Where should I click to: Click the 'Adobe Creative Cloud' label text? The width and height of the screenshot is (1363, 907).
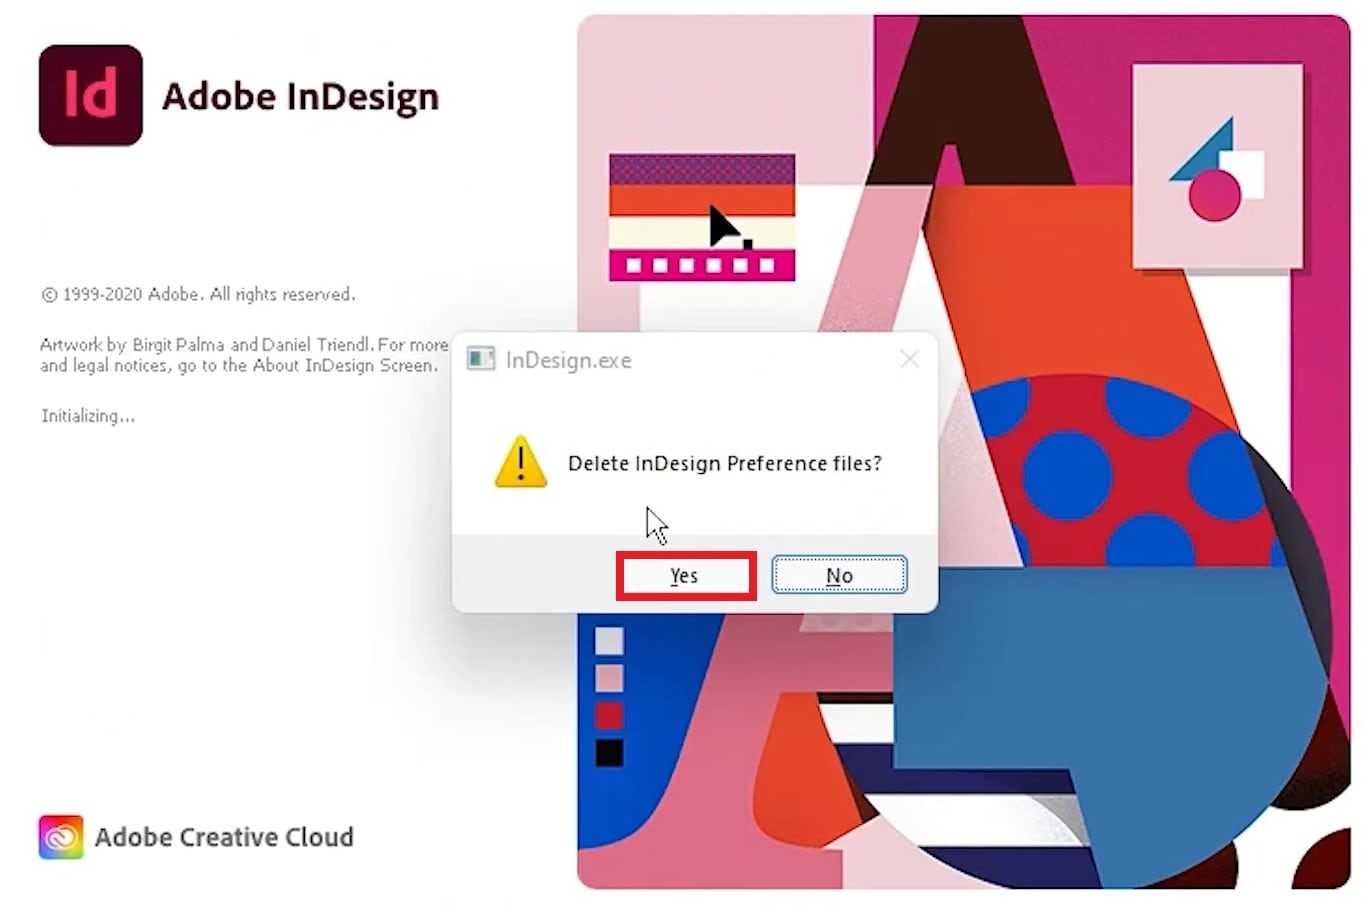pos(224,837)
